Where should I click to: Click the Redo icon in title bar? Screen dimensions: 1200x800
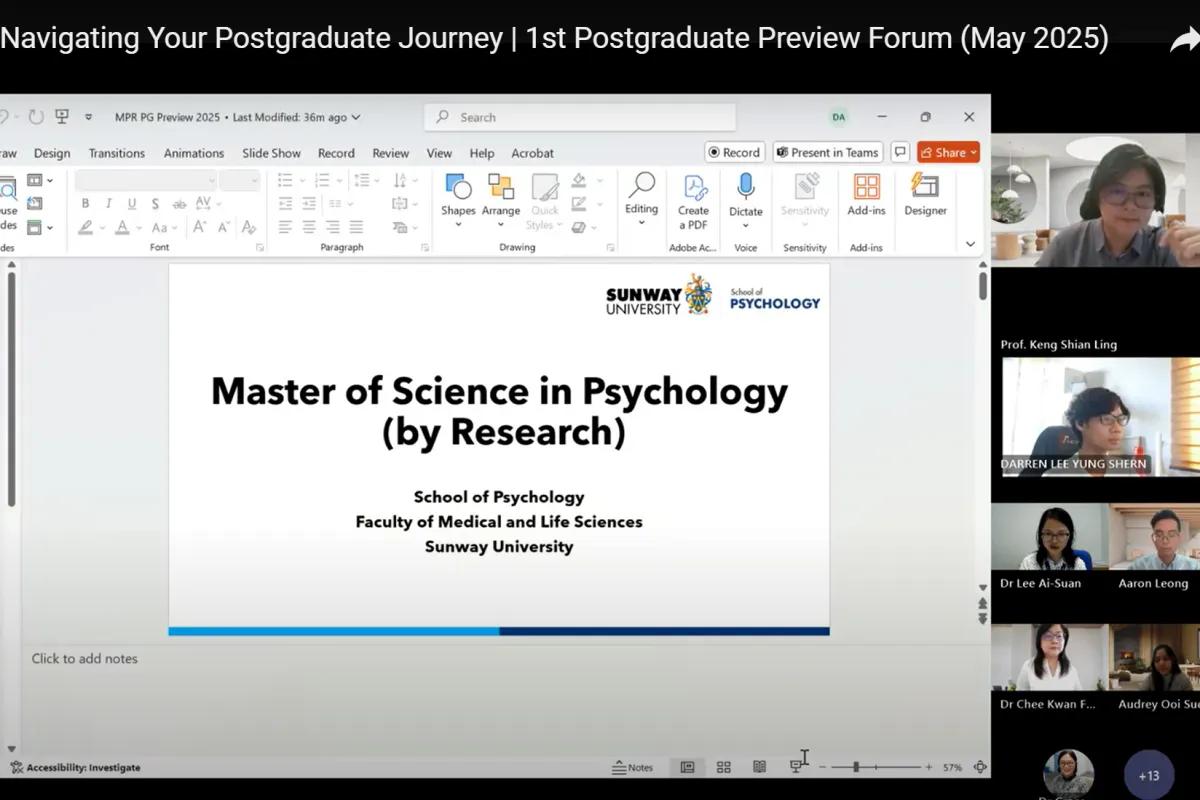(x=36, y=117)
